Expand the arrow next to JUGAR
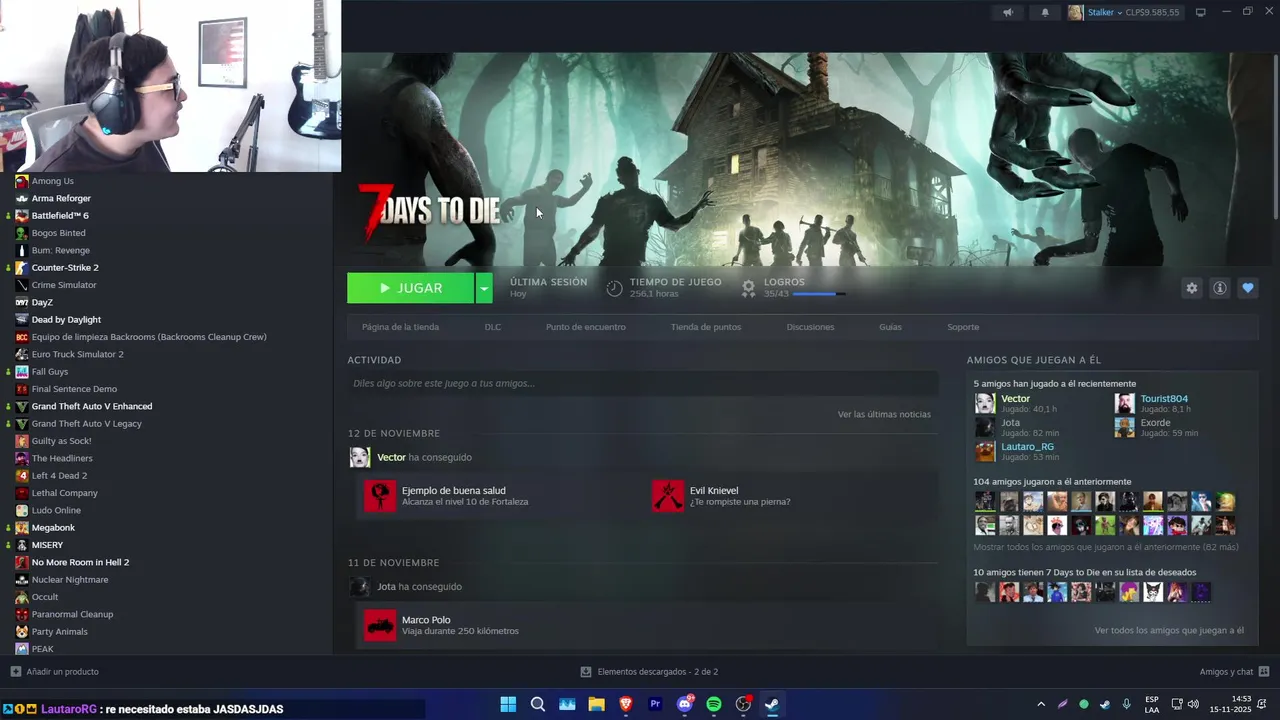1280x720 pixels. (x=484, y=288)
